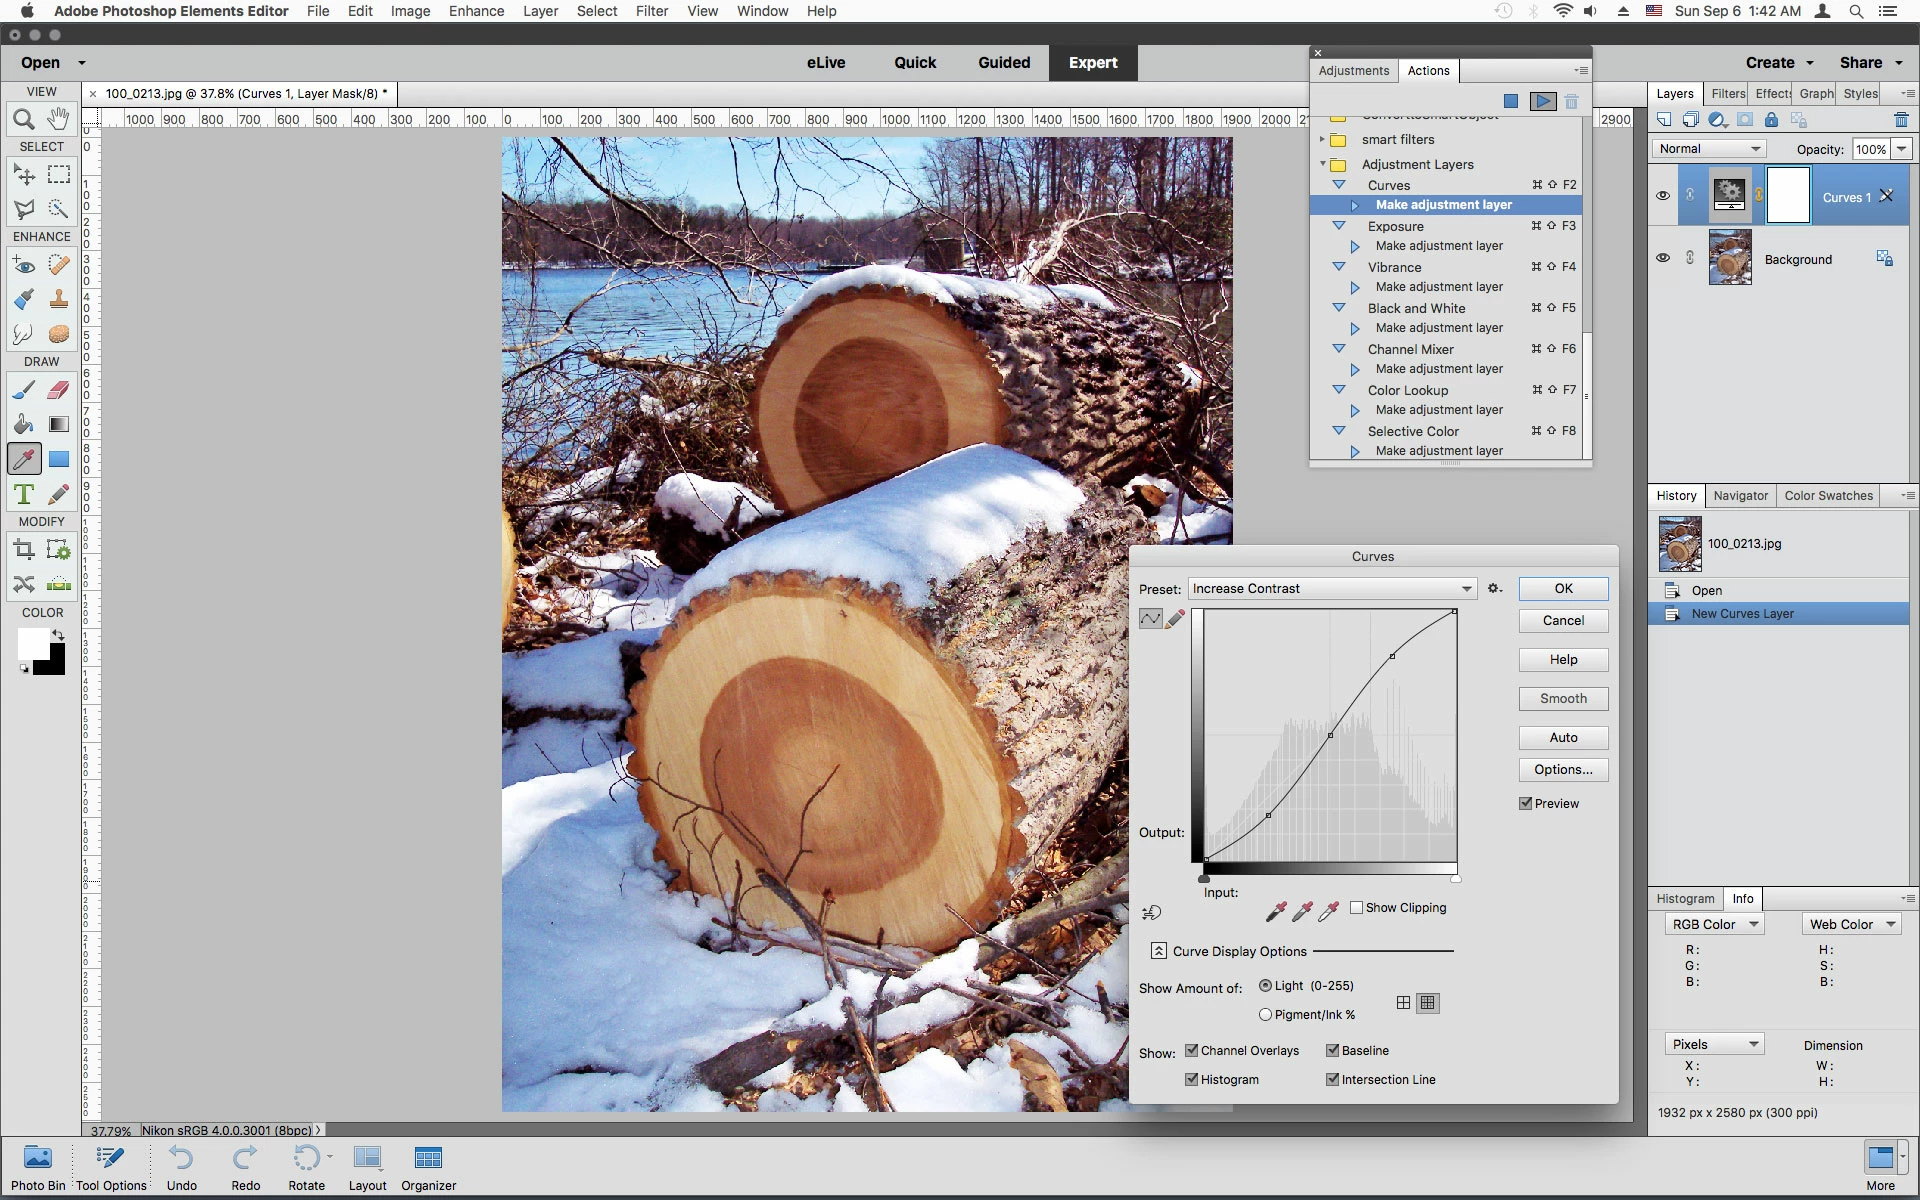
Task: Select the Hand tool
Action: (59, 119)
